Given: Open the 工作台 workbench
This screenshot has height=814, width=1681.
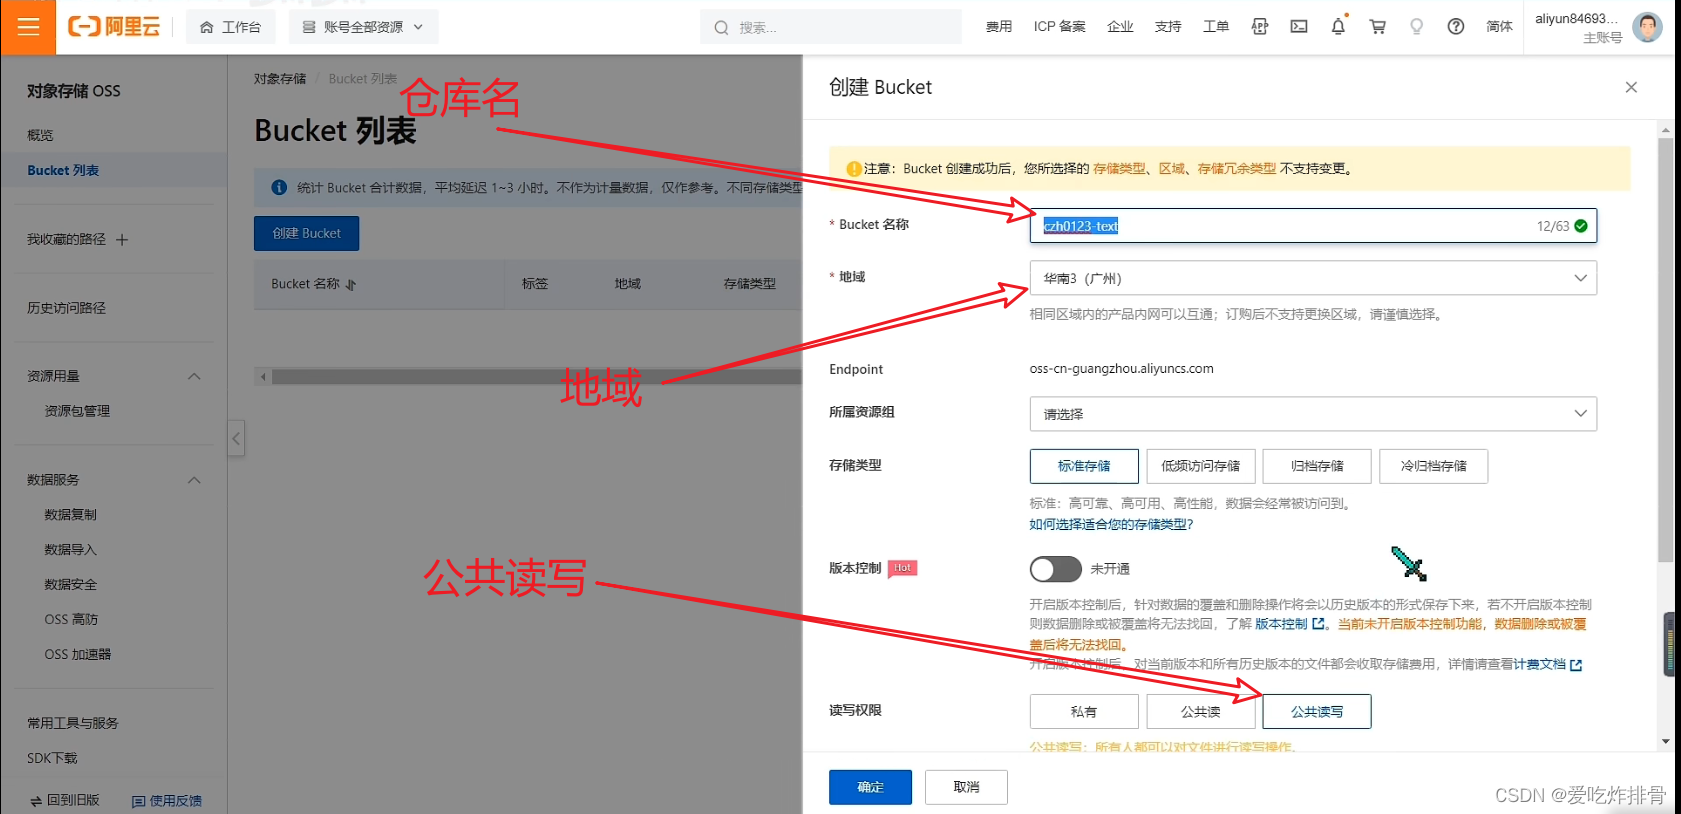Looking at the screenshot, I should (x=231, y=27).
